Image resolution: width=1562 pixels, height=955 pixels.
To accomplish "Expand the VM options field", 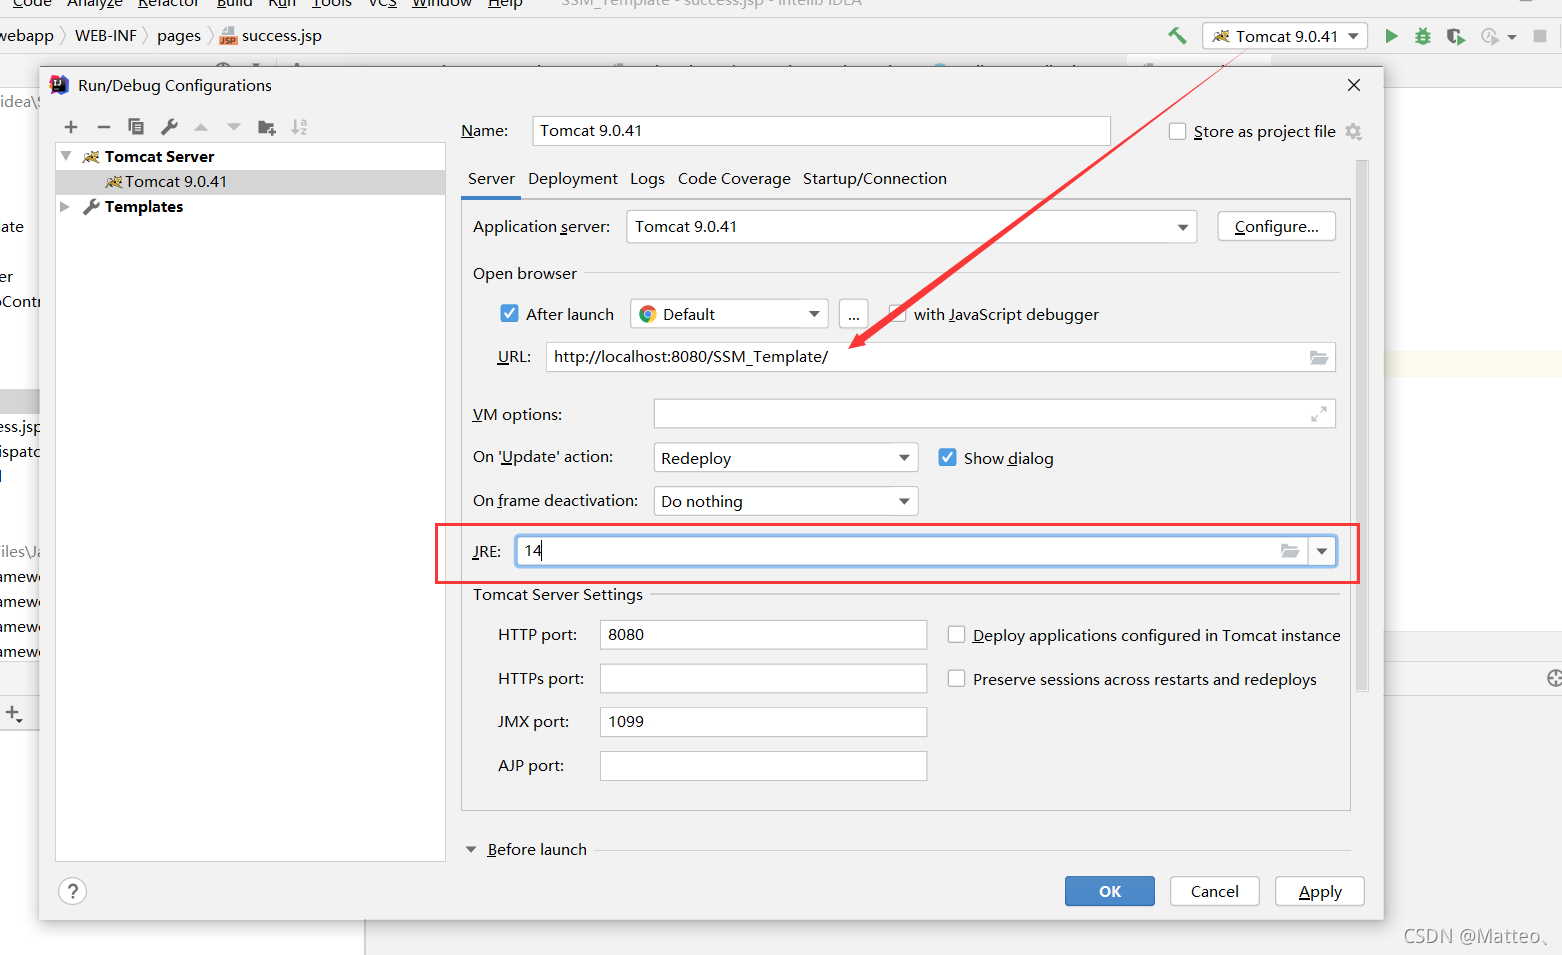I will (1319, 414).
